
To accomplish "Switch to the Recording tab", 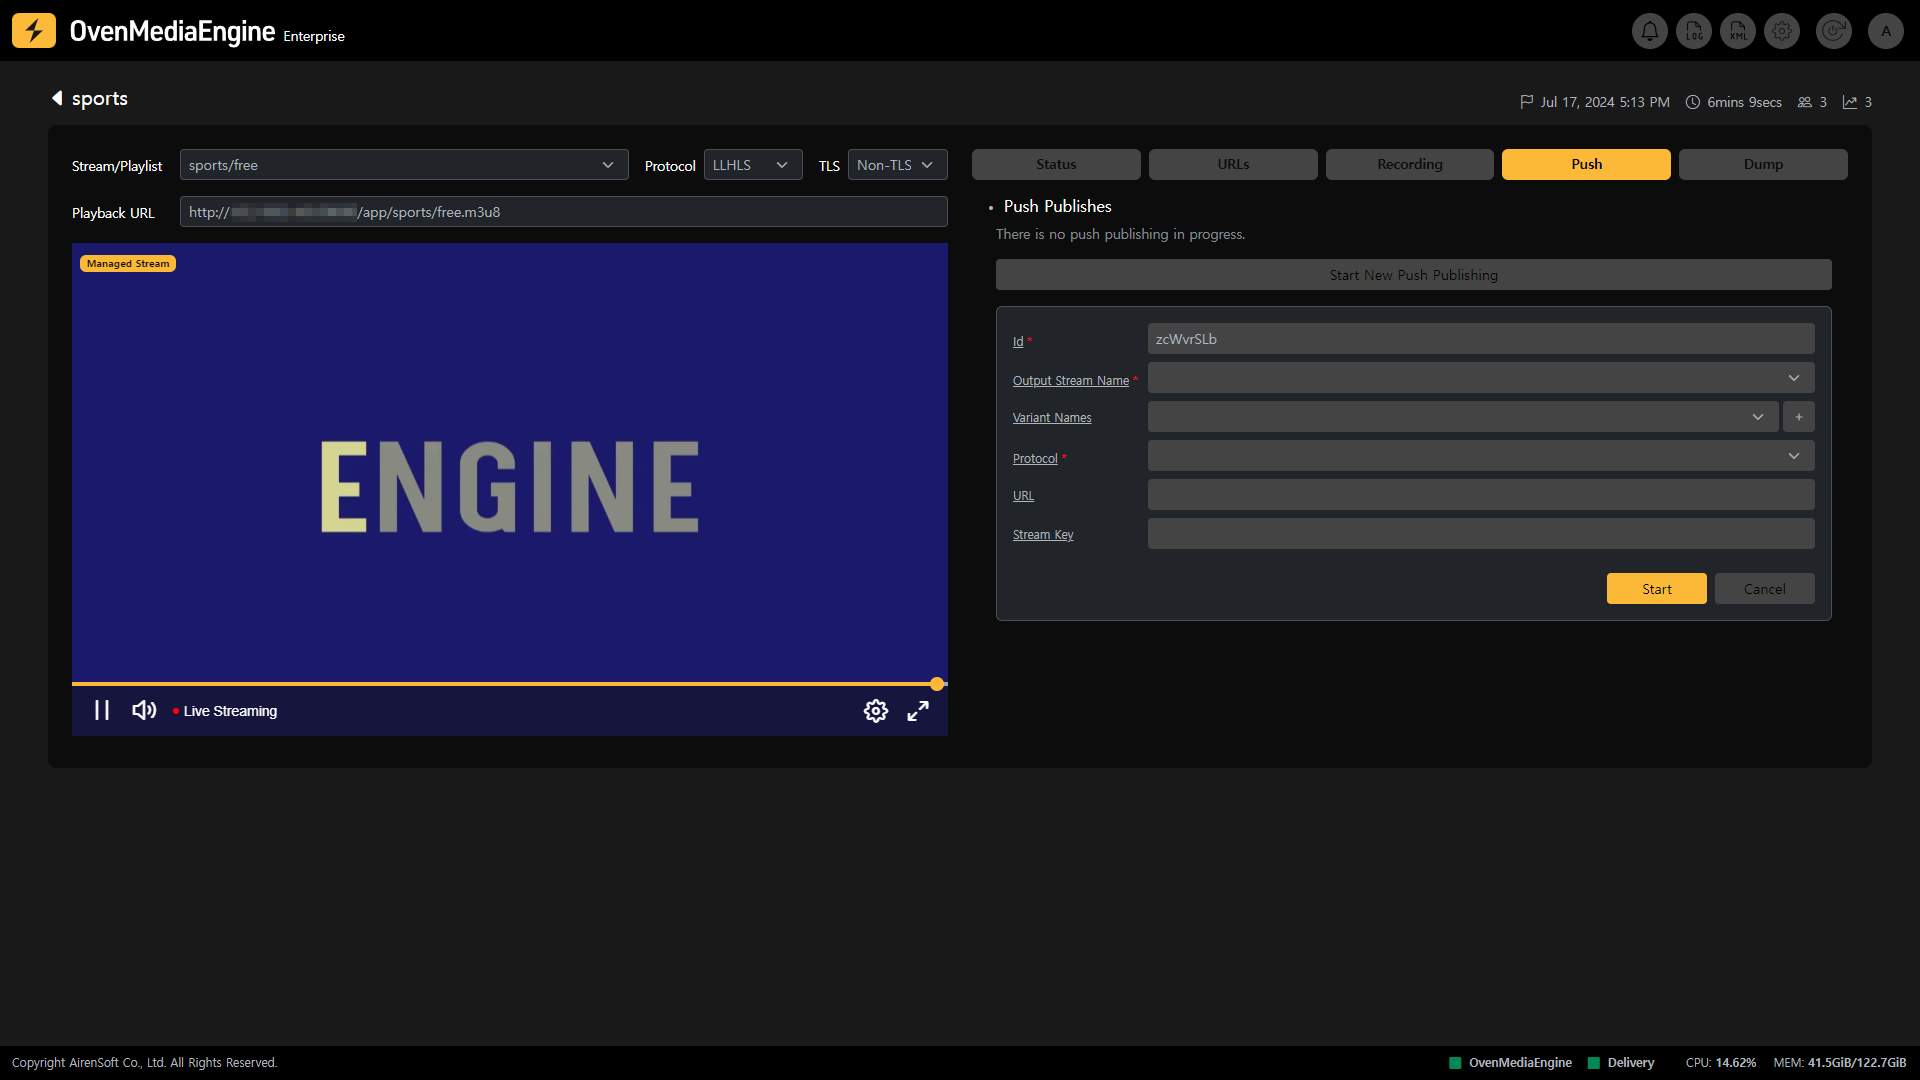I will (1409, 164).
